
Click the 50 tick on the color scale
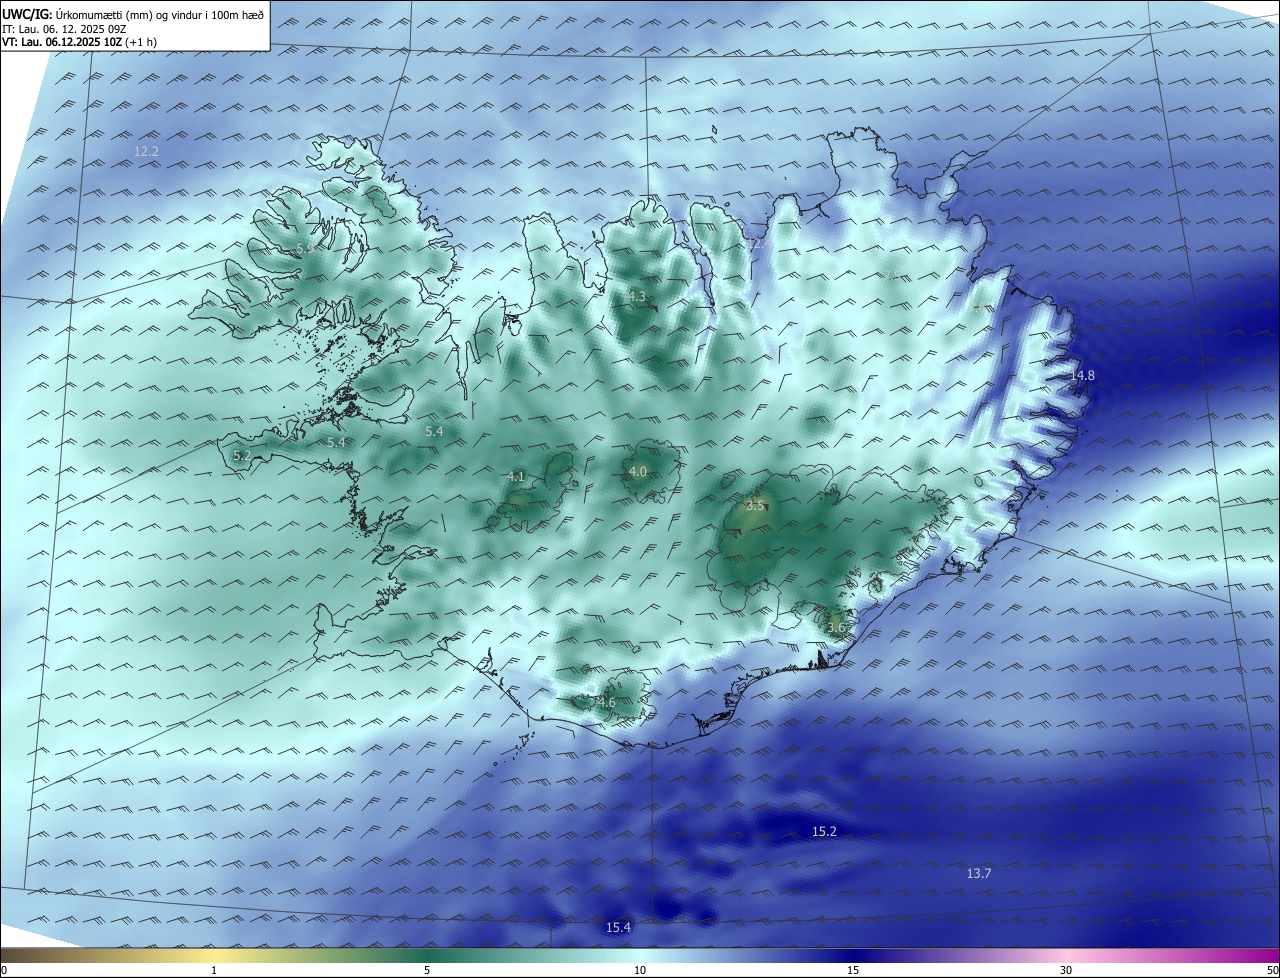pyautogui.click(x=1271, y=970)
